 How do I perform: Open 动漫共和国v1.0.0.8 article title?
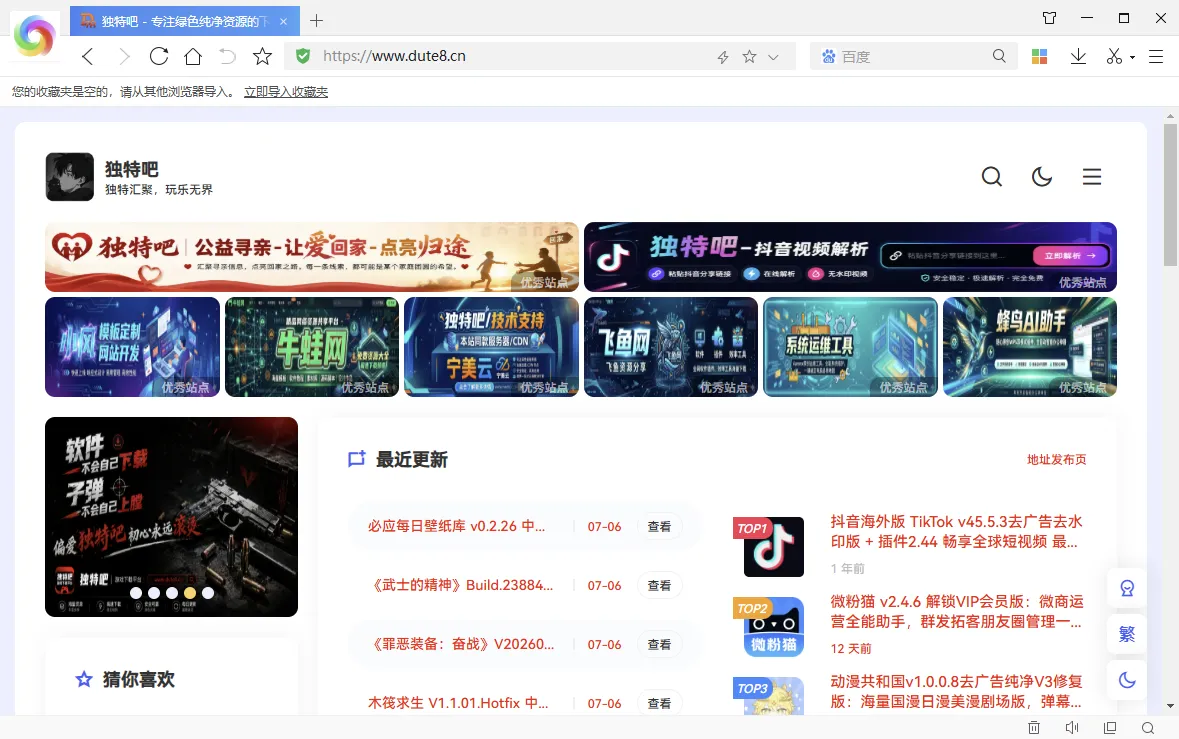[x=956, y=692]
